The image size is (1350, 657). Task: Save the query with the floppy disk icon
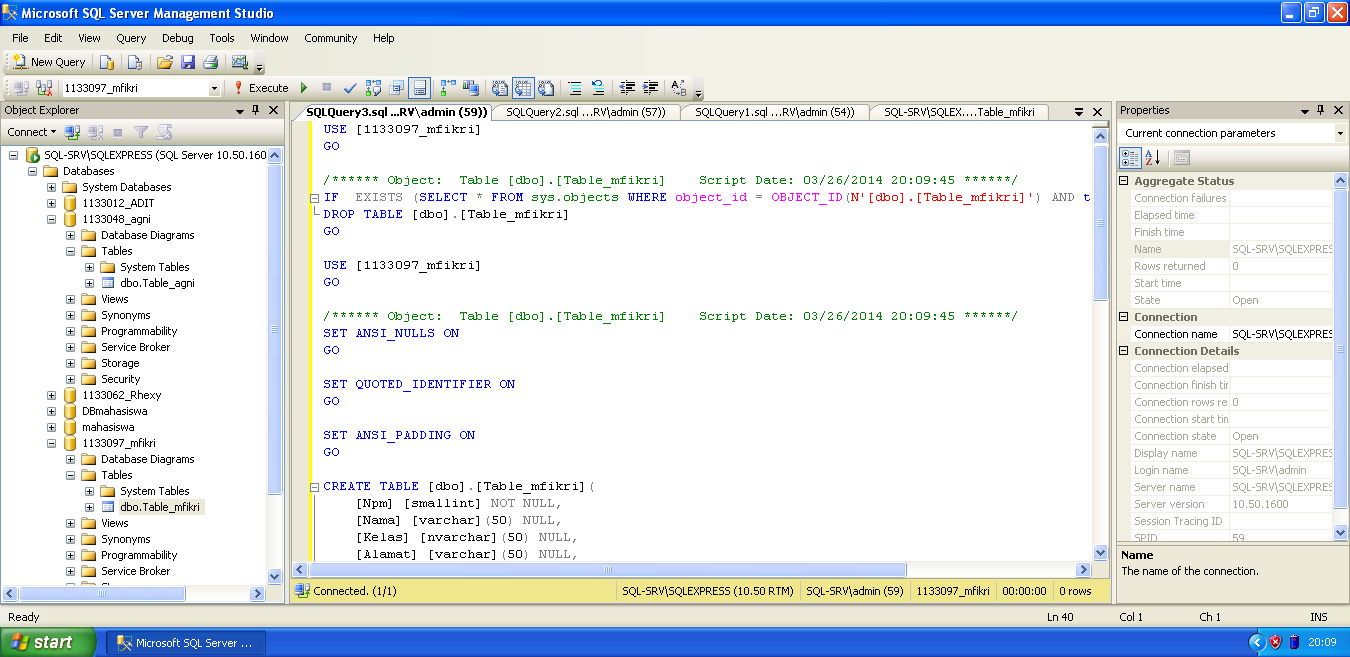click(x=188, y=62)
